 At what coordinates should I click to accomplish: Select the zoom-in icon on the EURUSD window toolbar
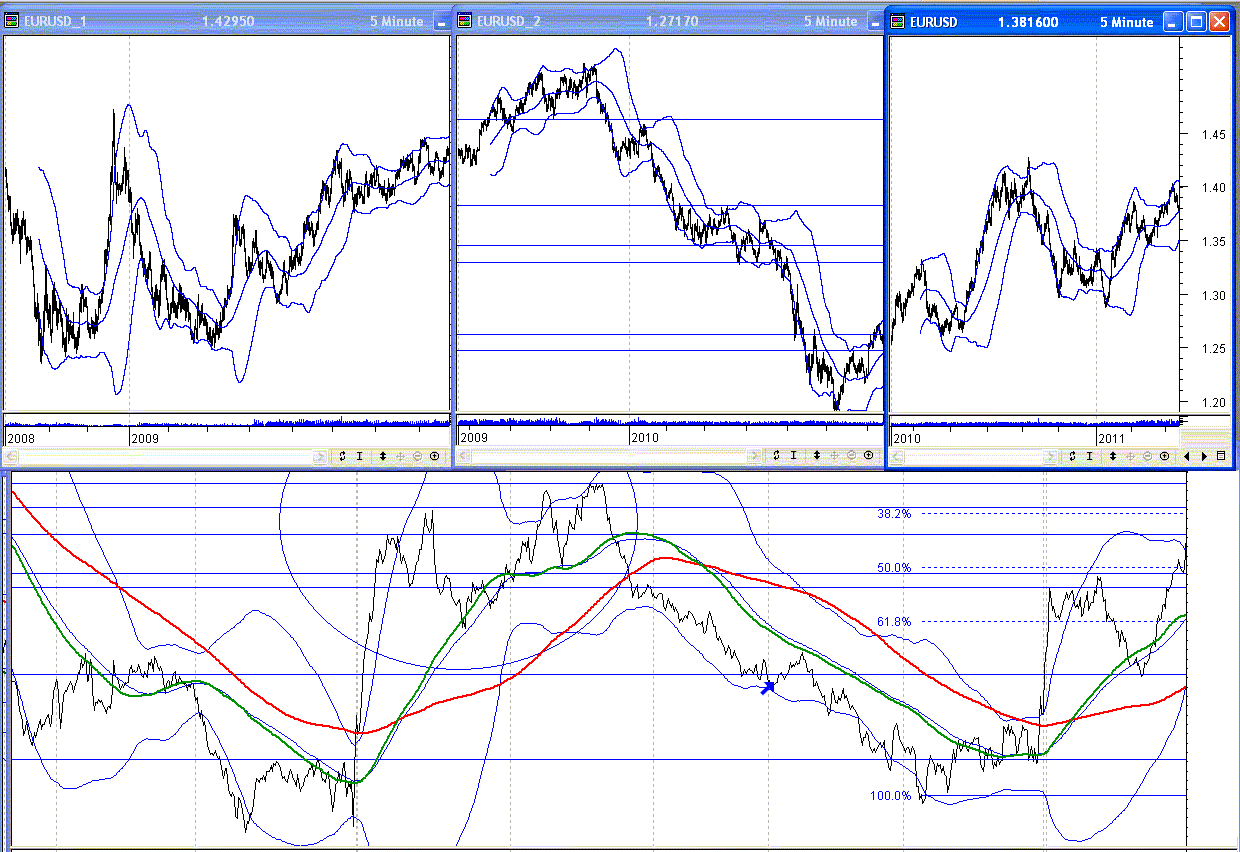(x=1164, y=456)
